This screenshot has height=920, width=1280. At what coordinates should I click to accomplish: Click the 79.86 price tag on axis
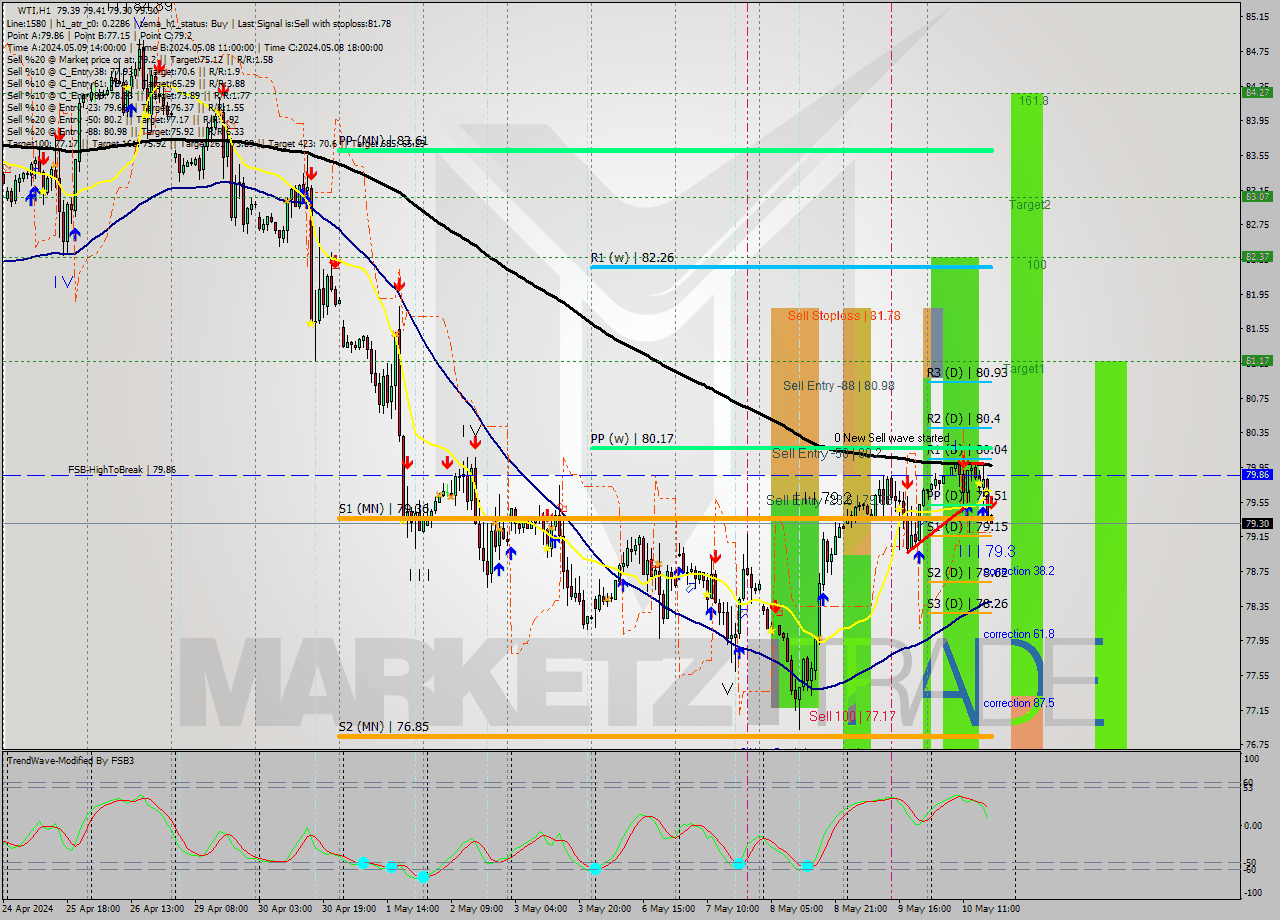click(1257, 475)
